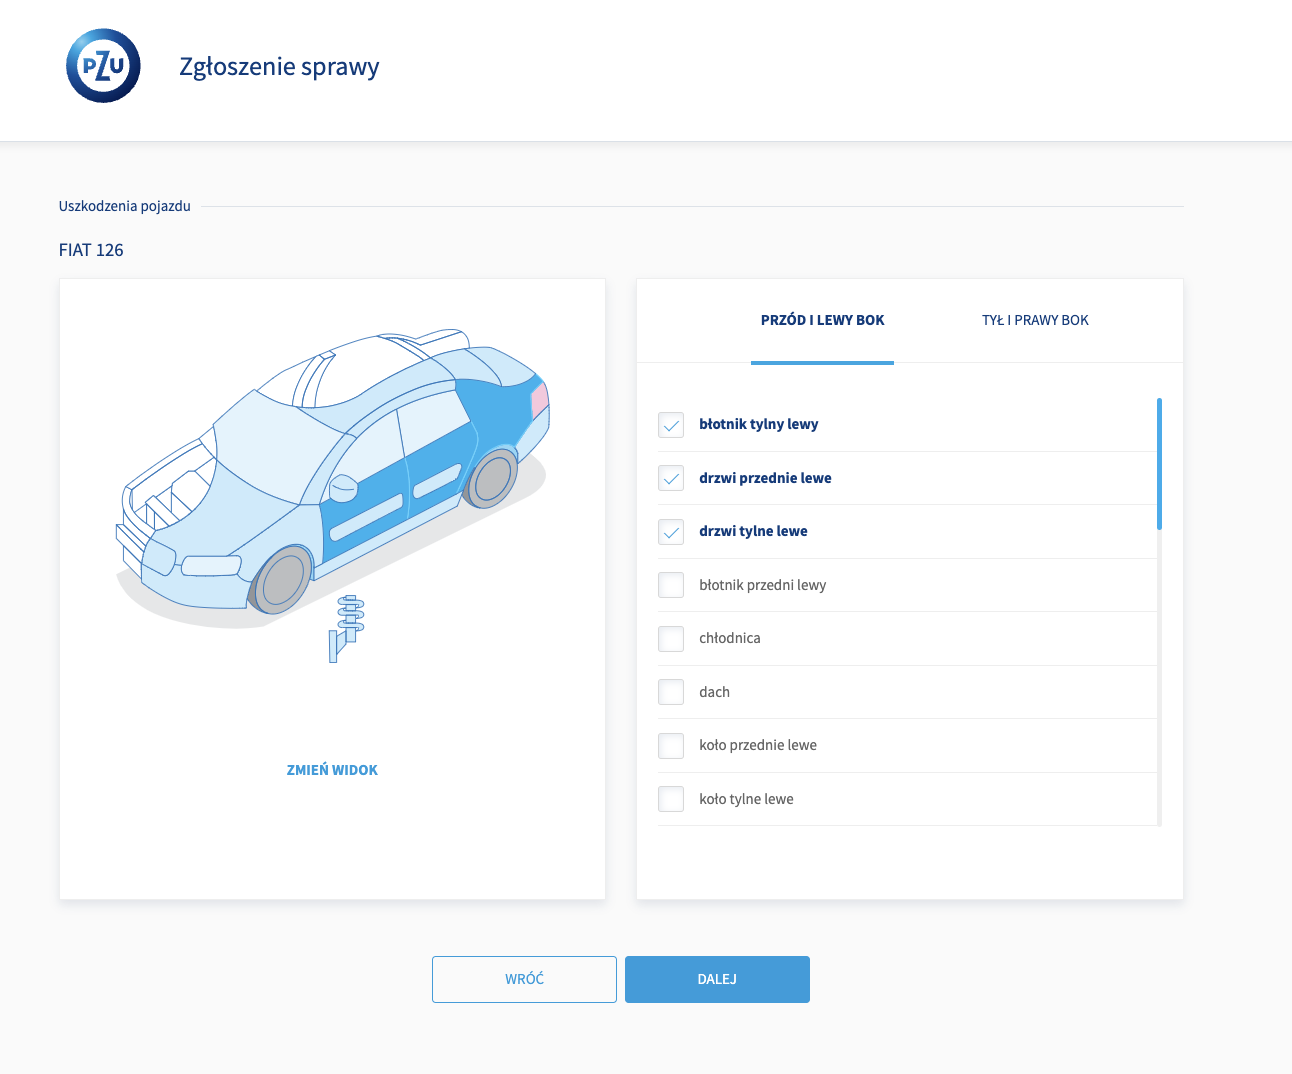The image size is (1292, 1074).
Task: Click the front left wheel on car diagram
Action: click(x=282, y=580)
